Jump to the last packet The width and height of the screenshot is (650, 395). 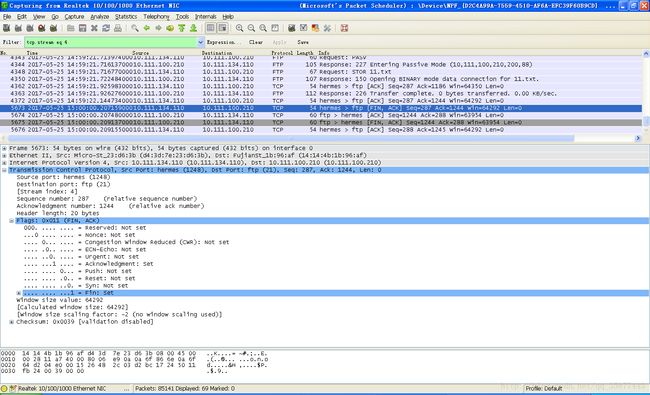[x=193, y=28]
